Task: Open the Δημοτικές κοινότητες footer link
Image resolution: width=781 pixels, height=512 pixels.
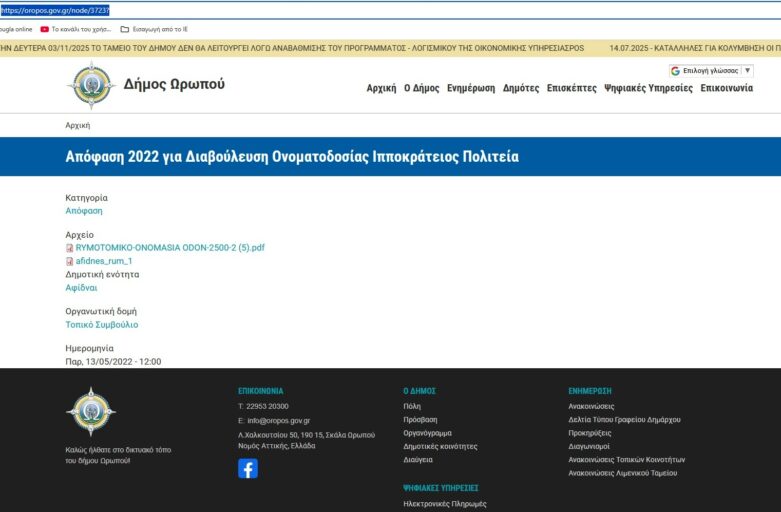Action: (440, 446)
